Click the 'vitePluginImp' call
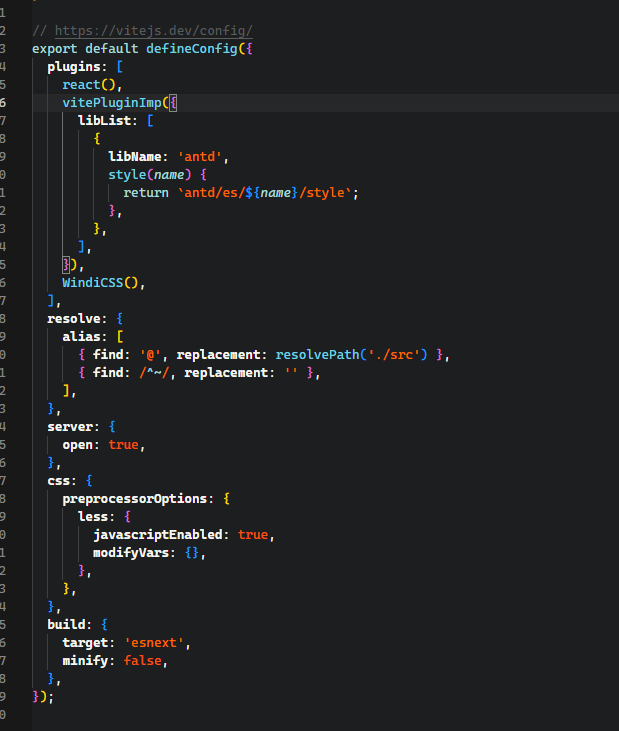 (x=112, y=103)
